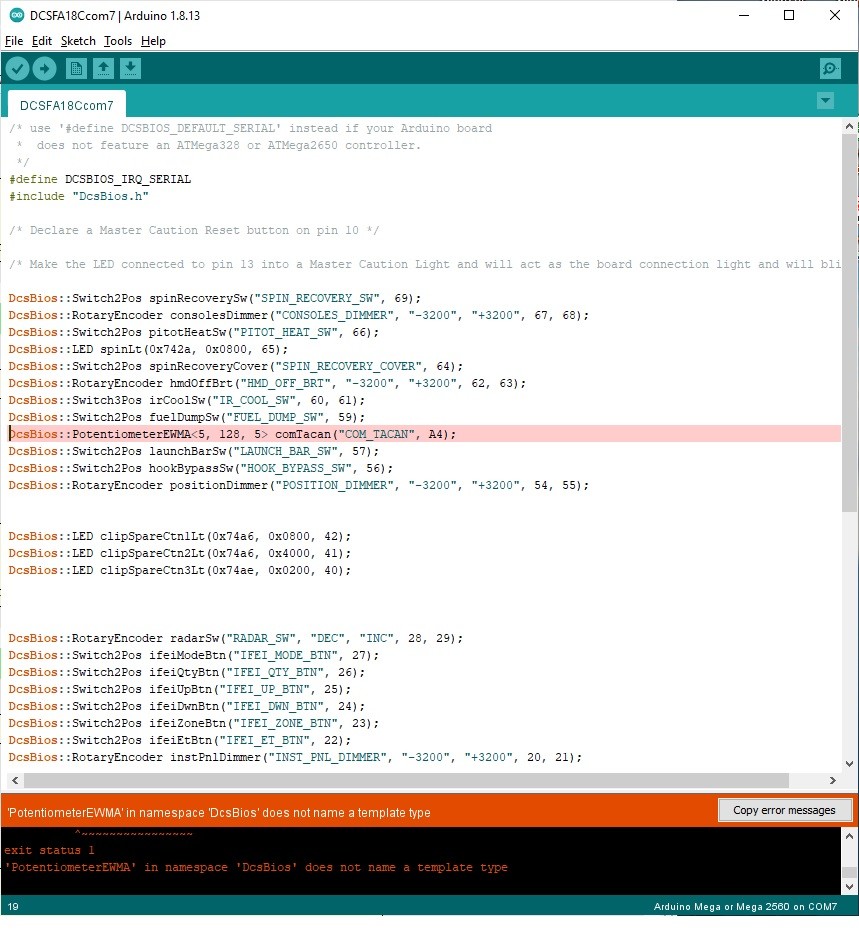The image size is (859, 943).
Task: Click the Master Caution Reset comment line
Action: (194, 230)
